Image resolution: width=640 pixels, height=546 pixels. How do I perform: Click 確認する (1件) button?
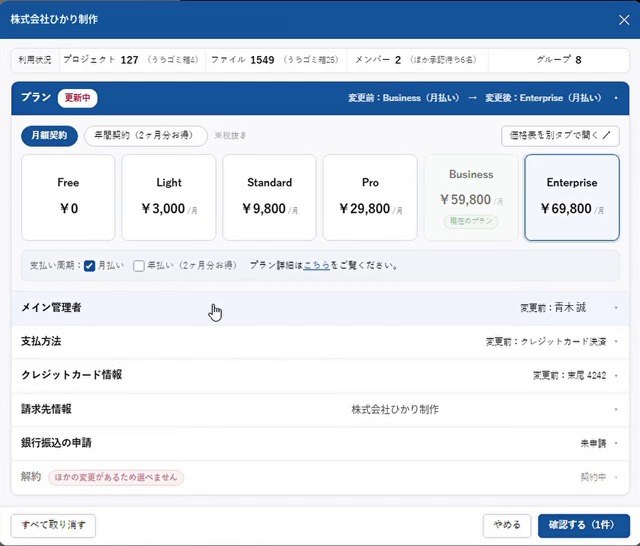click(x=584, y=526)
